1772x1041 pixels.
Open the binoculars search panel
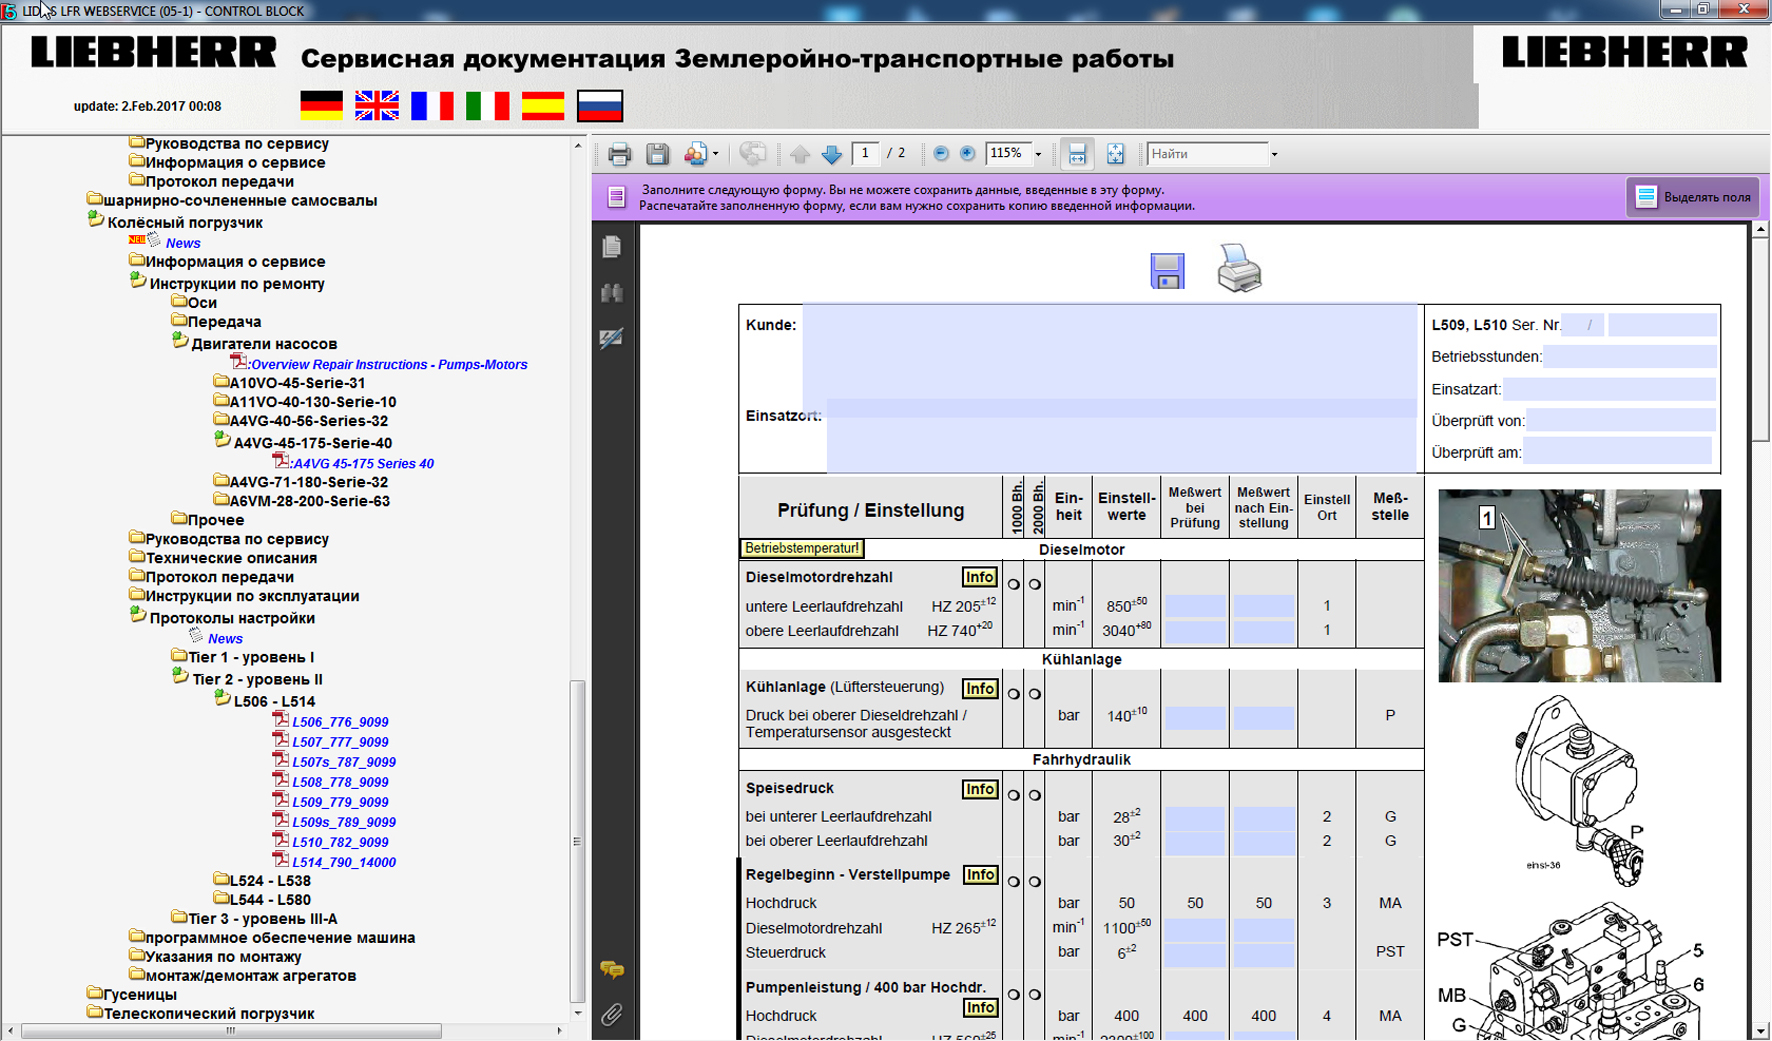point(612,292)
